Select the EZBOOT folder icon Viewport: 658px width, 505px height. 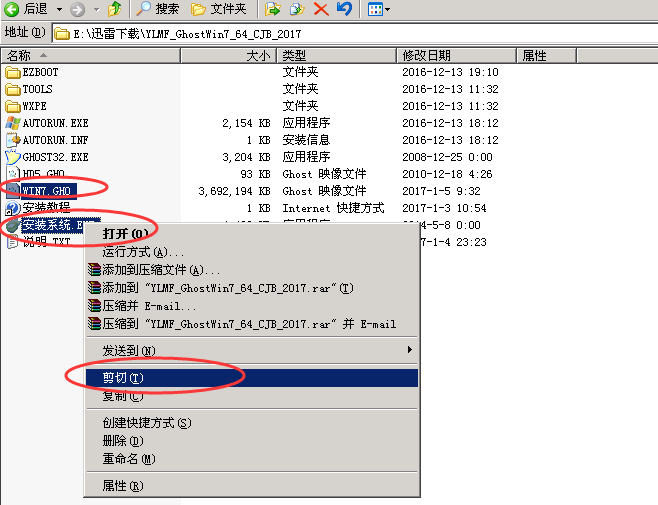coord(13,73)
